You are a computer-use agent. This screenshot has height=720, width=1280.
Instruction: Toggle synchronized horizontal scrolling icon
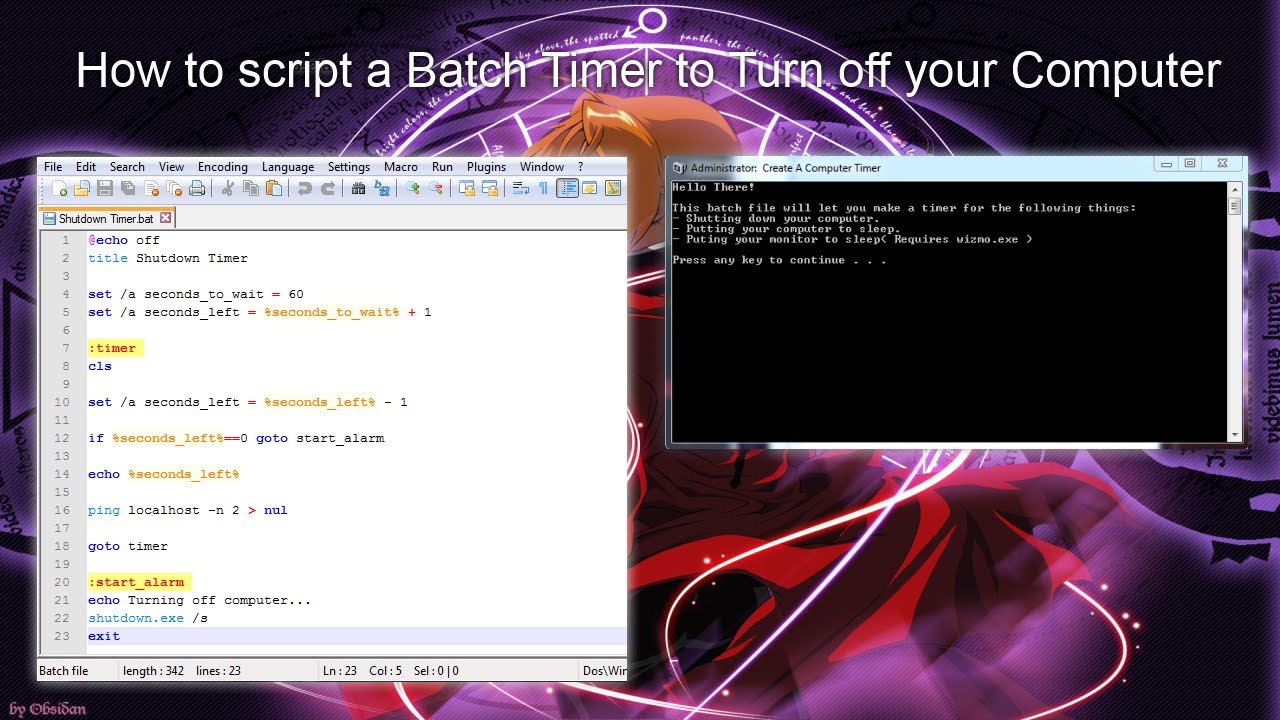tap(490, 188)
